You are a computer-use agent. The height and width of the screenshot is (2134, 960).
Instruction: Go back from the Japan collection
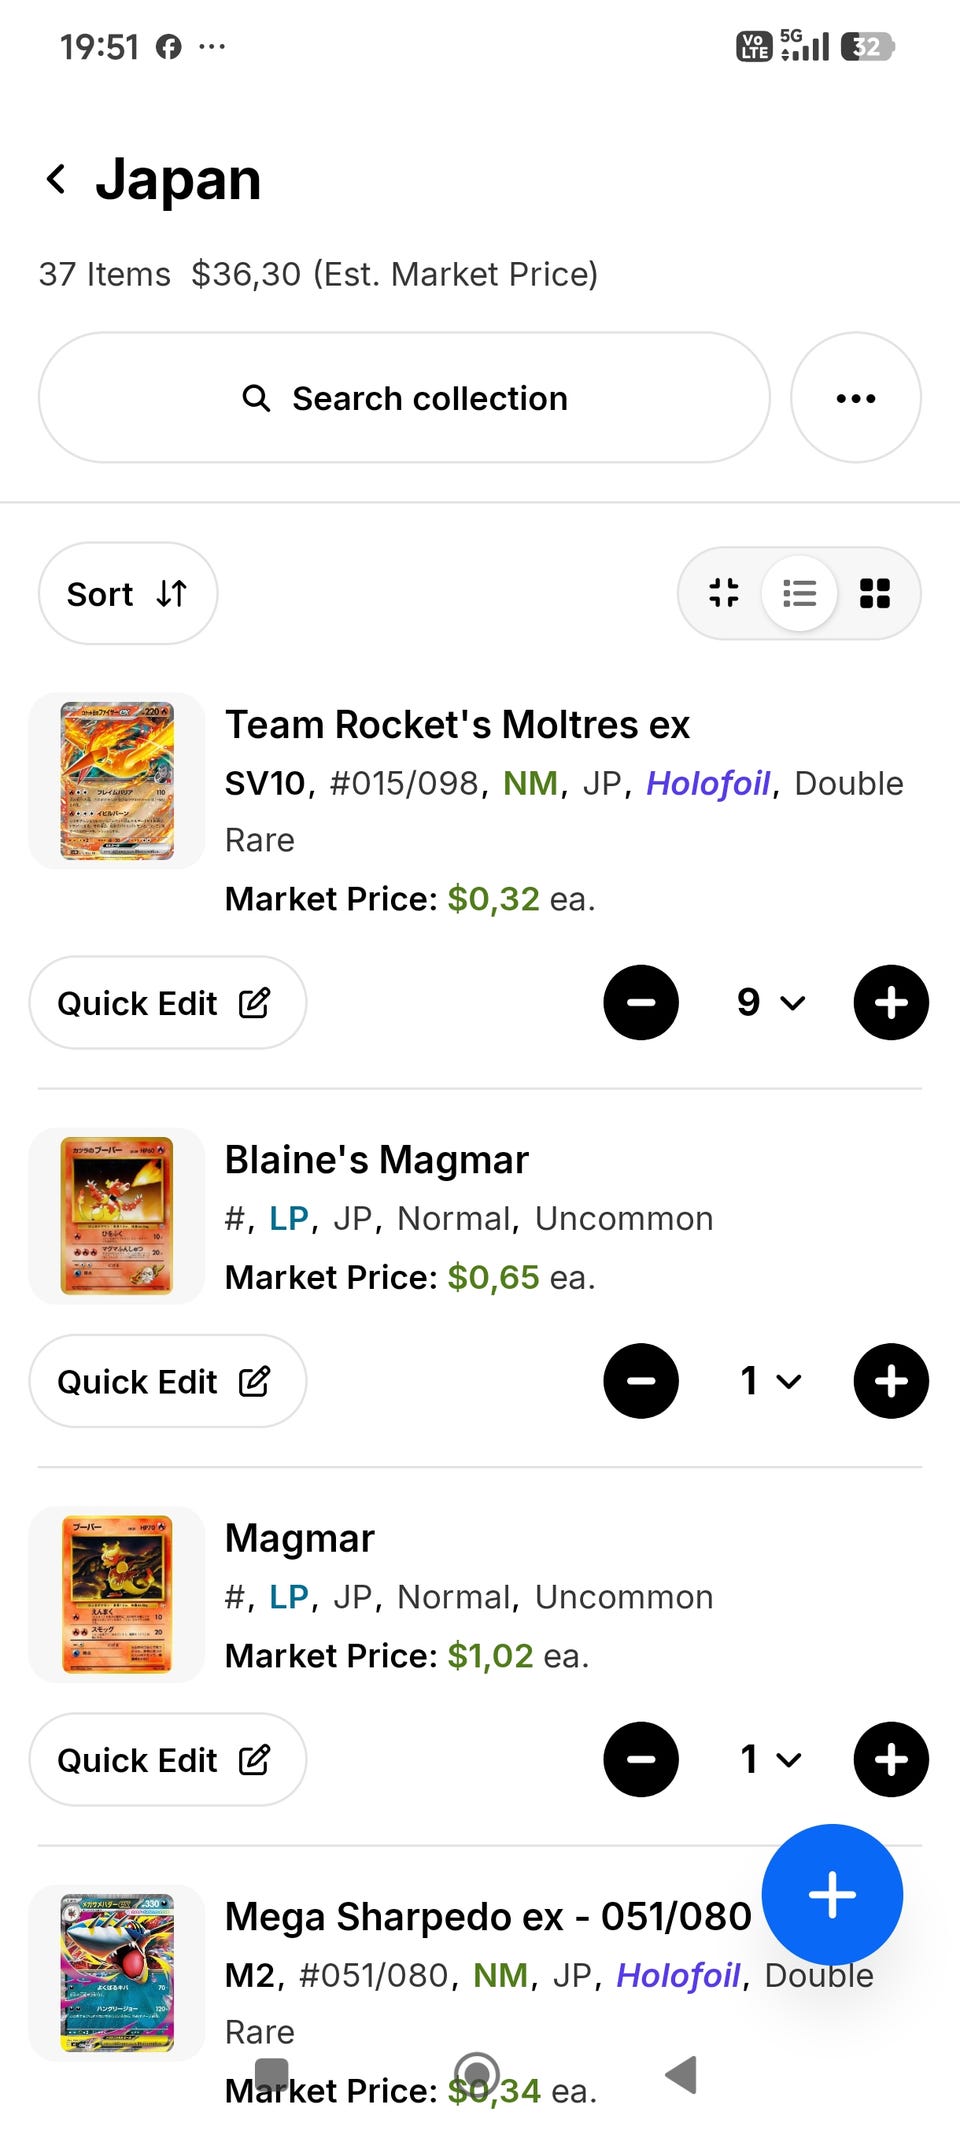(57, 180)
